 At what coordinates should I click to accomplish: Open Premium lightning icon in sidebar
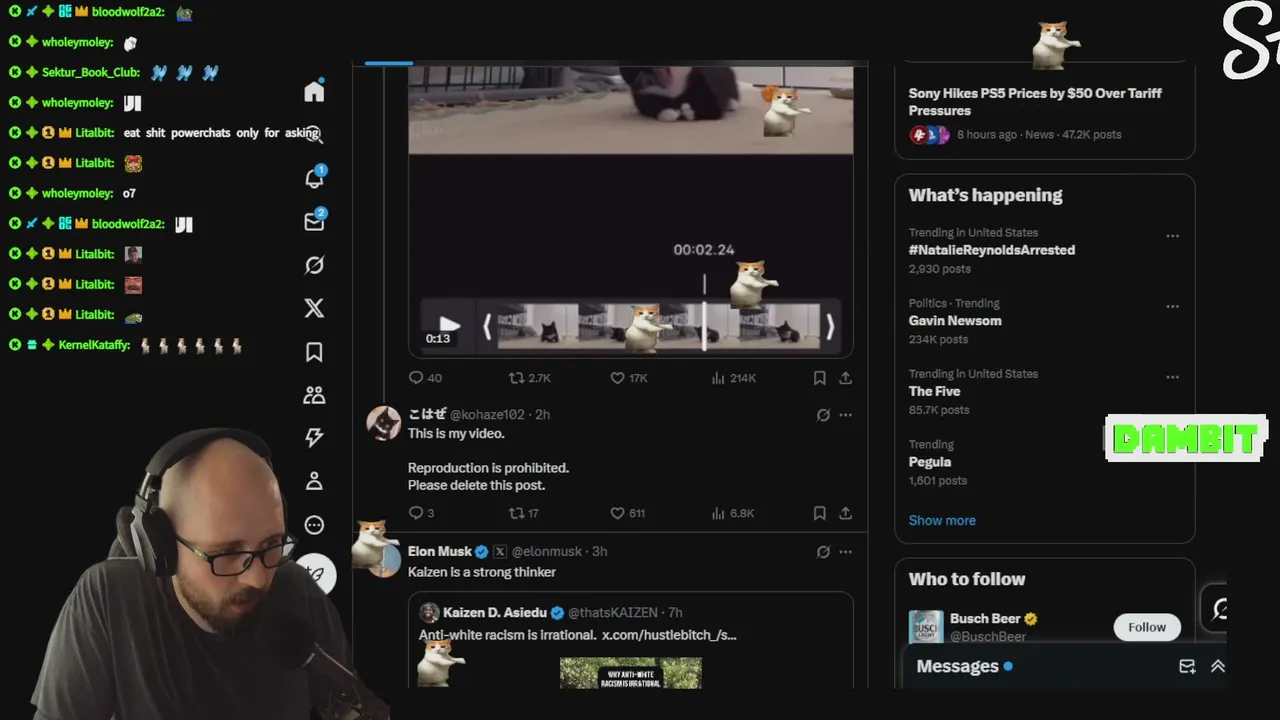[x=314, y=438]
